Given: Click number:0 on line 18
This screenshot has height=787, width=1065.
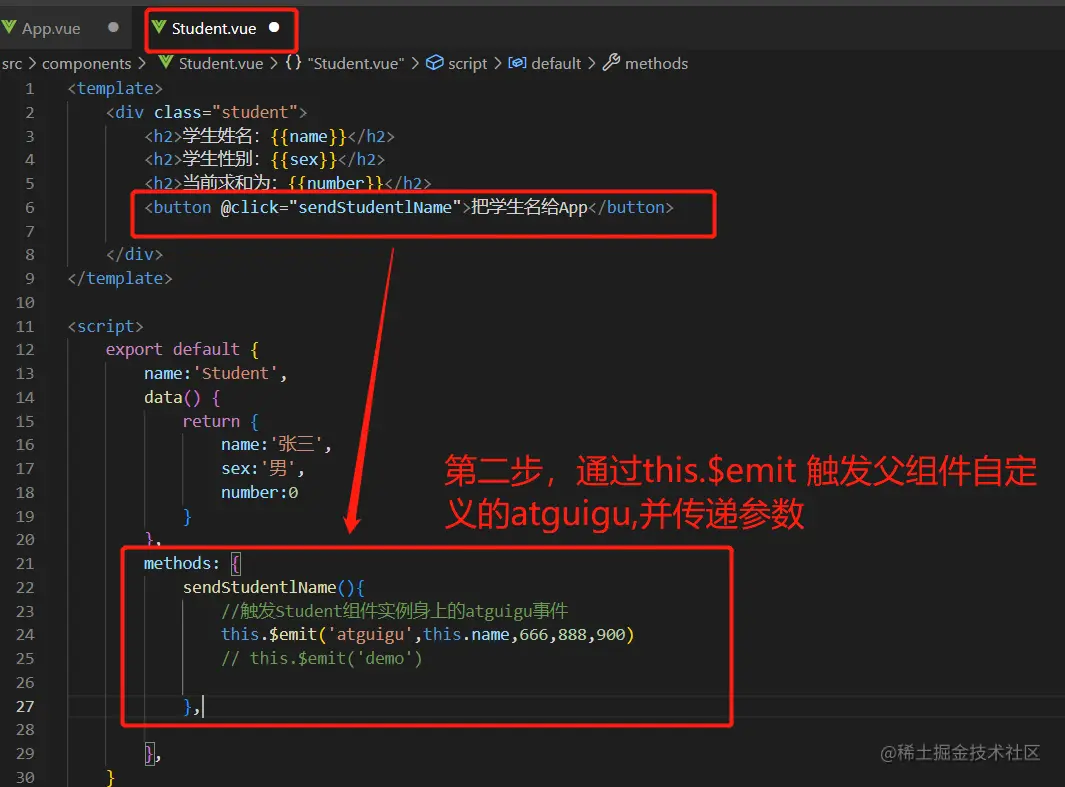Looking at the screenshot, I should [259, 492].
